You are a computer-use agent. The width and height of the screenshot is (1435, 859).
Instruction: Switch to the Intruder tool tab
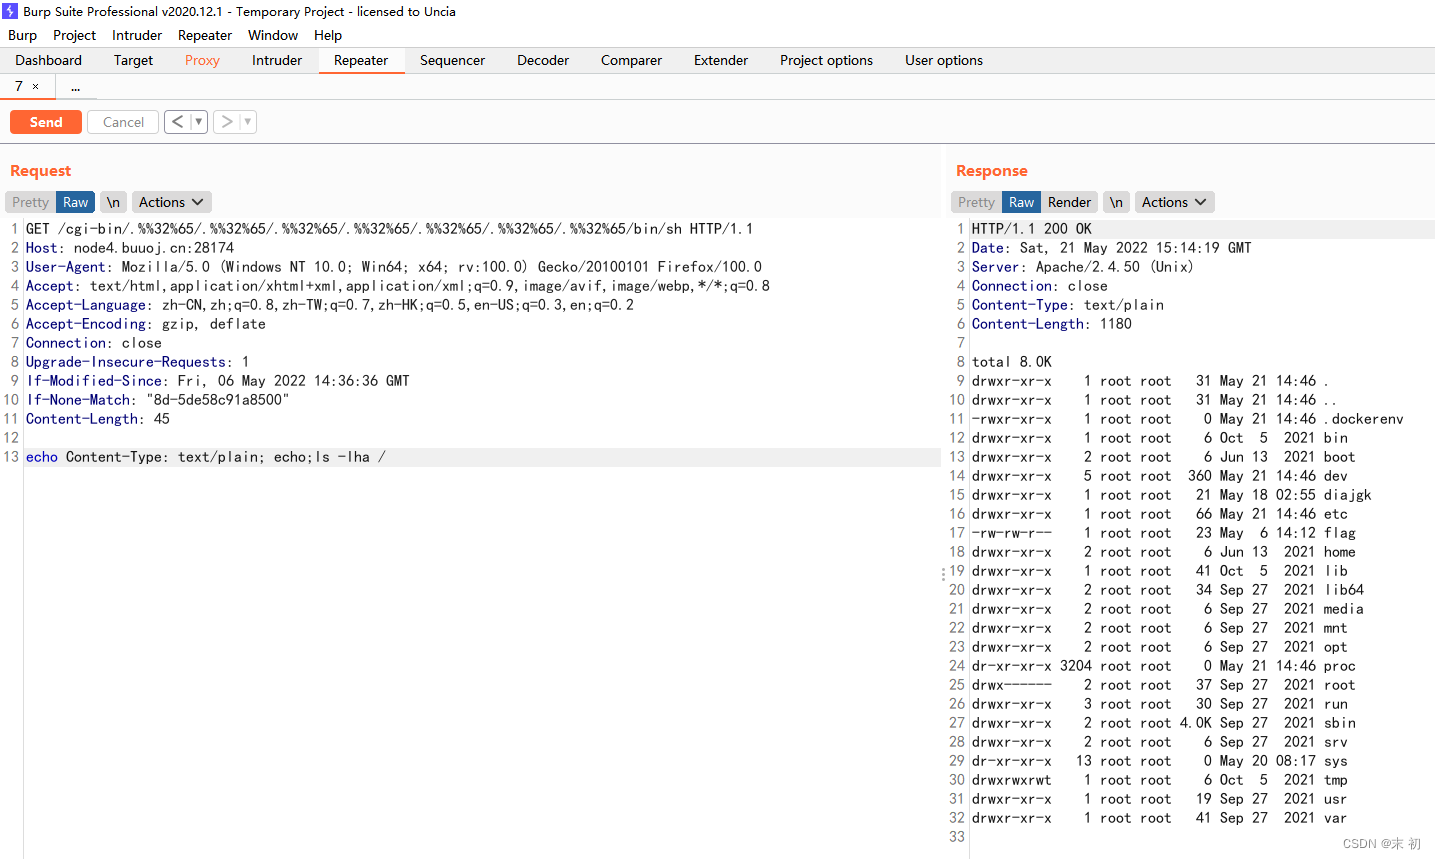277,60
